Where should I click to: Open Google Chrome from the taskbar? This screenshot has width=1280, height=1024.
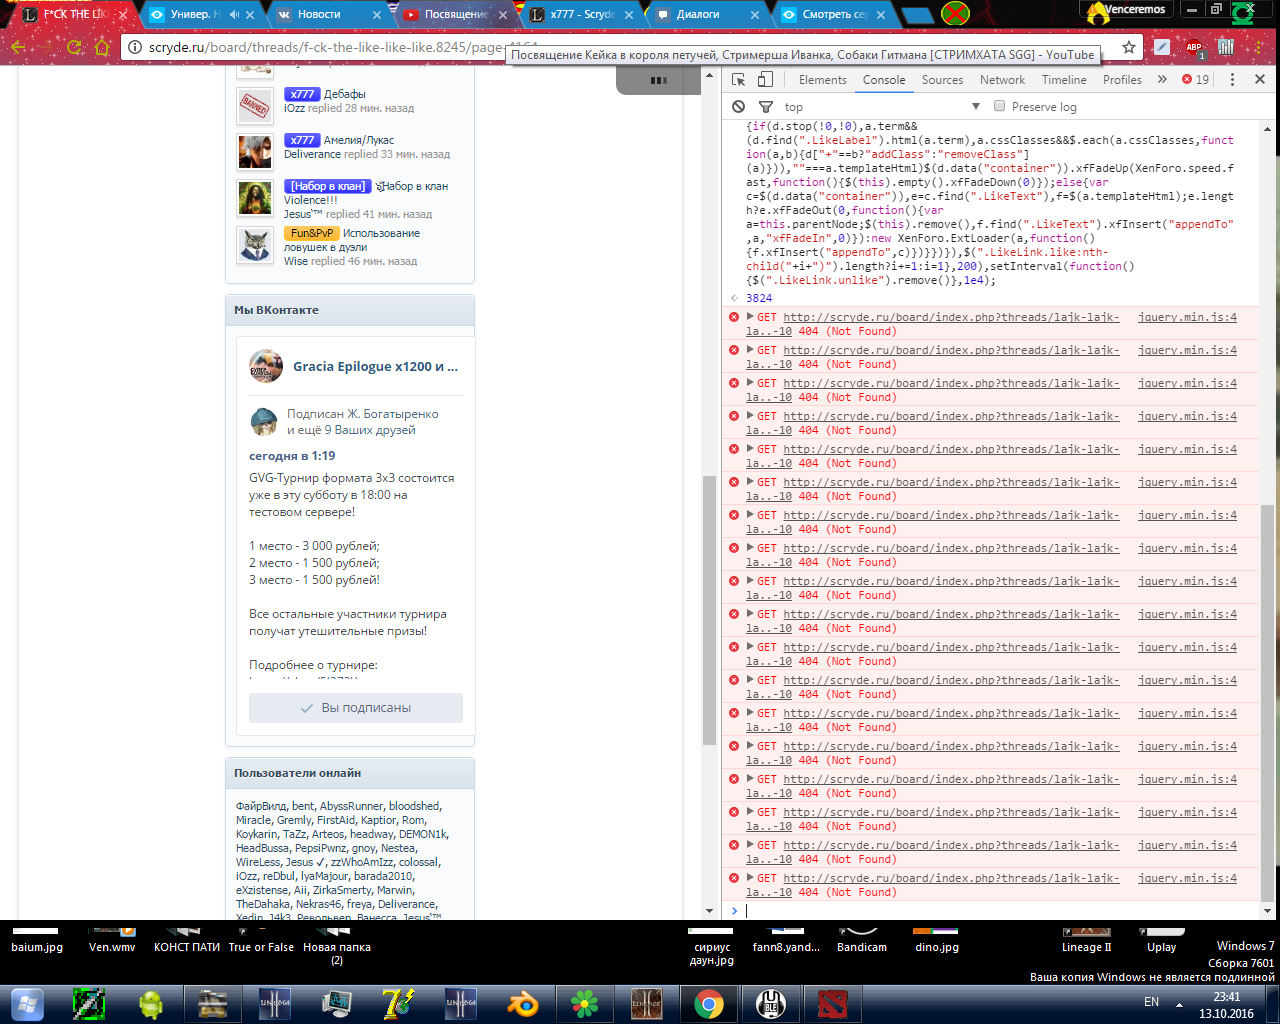[x=709, y=1003]
